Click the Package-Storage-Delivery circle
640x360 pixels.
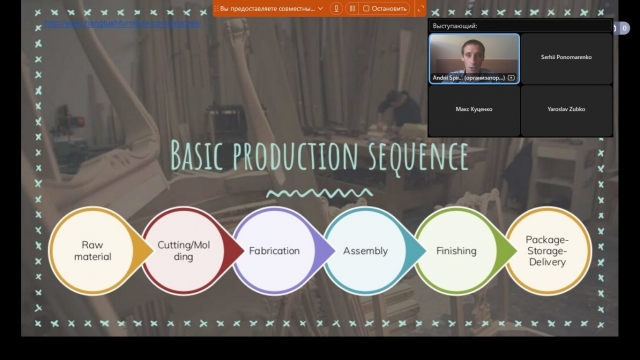(548, 251)
